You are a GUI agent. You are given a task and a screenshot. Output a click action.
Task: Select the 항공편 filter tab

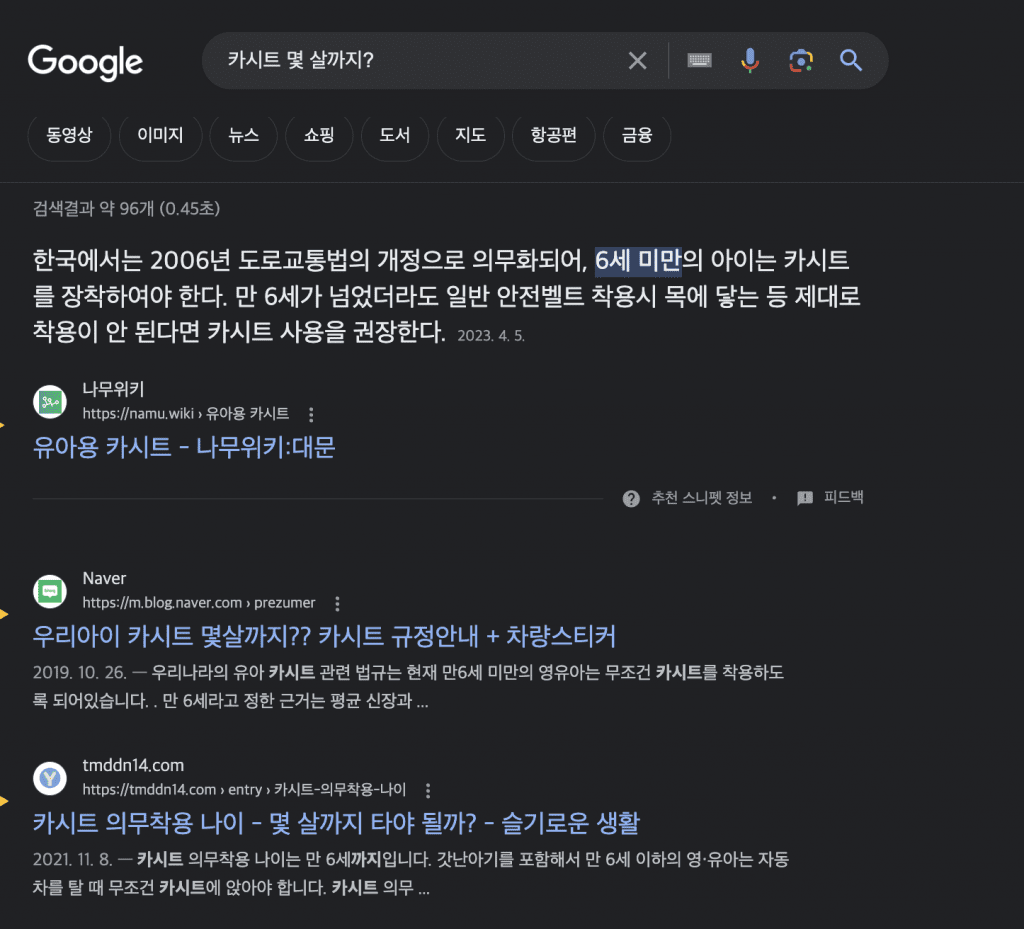pos(554,135)
